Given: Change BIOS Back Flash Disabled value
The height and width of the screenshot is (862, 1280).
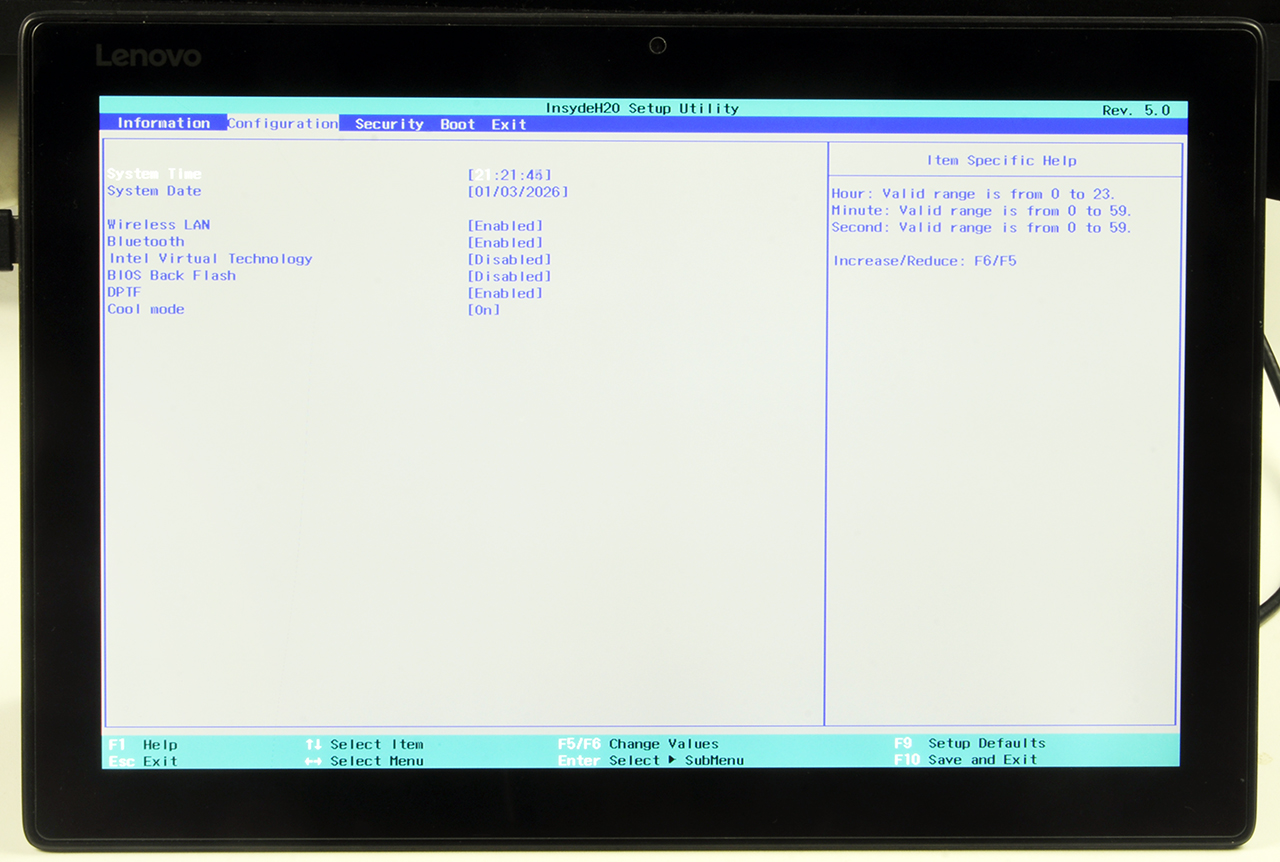Looking at the screenshot, I should 509,276.
